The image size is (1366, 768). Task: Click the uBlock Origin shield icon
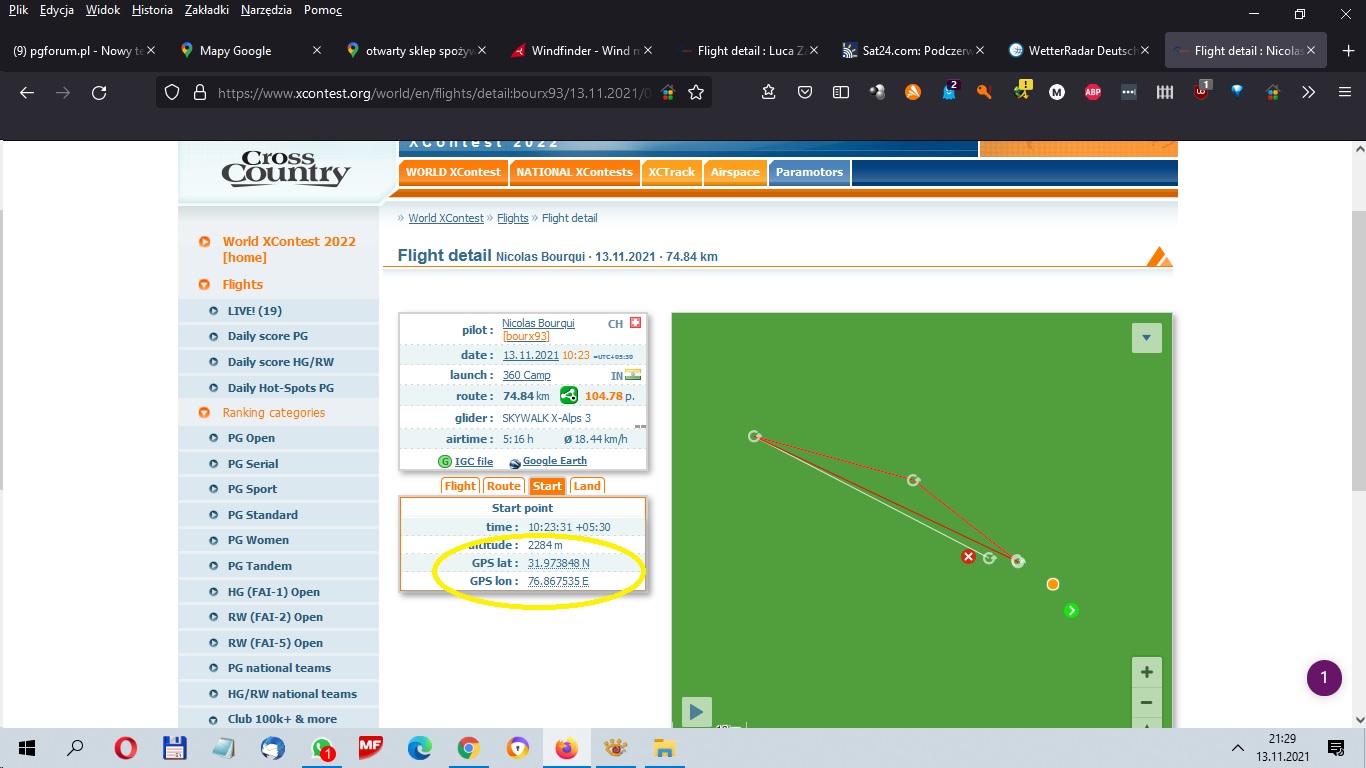pyautogui.click(x=1201, y=92)
